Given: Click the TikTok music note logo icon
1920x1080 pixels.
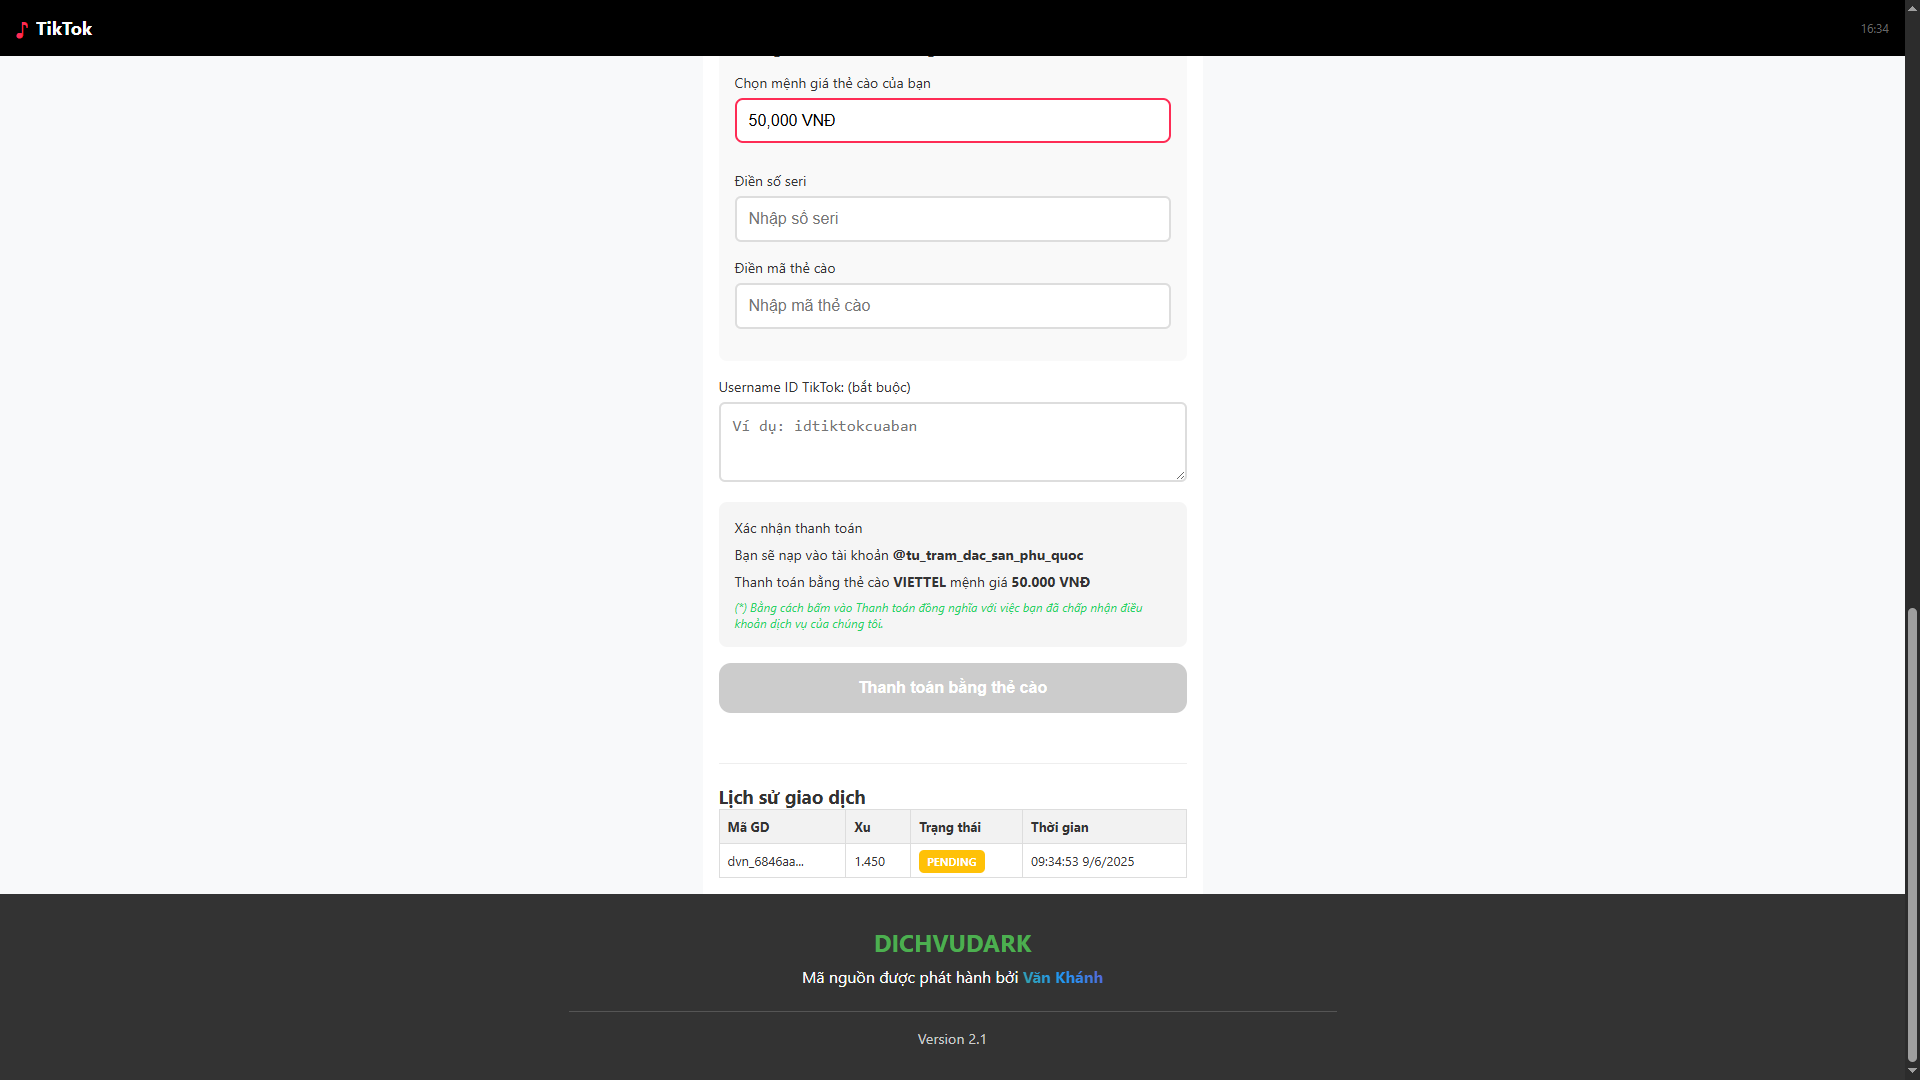Looking at the screenshot, I should click(x=22, y=30).
